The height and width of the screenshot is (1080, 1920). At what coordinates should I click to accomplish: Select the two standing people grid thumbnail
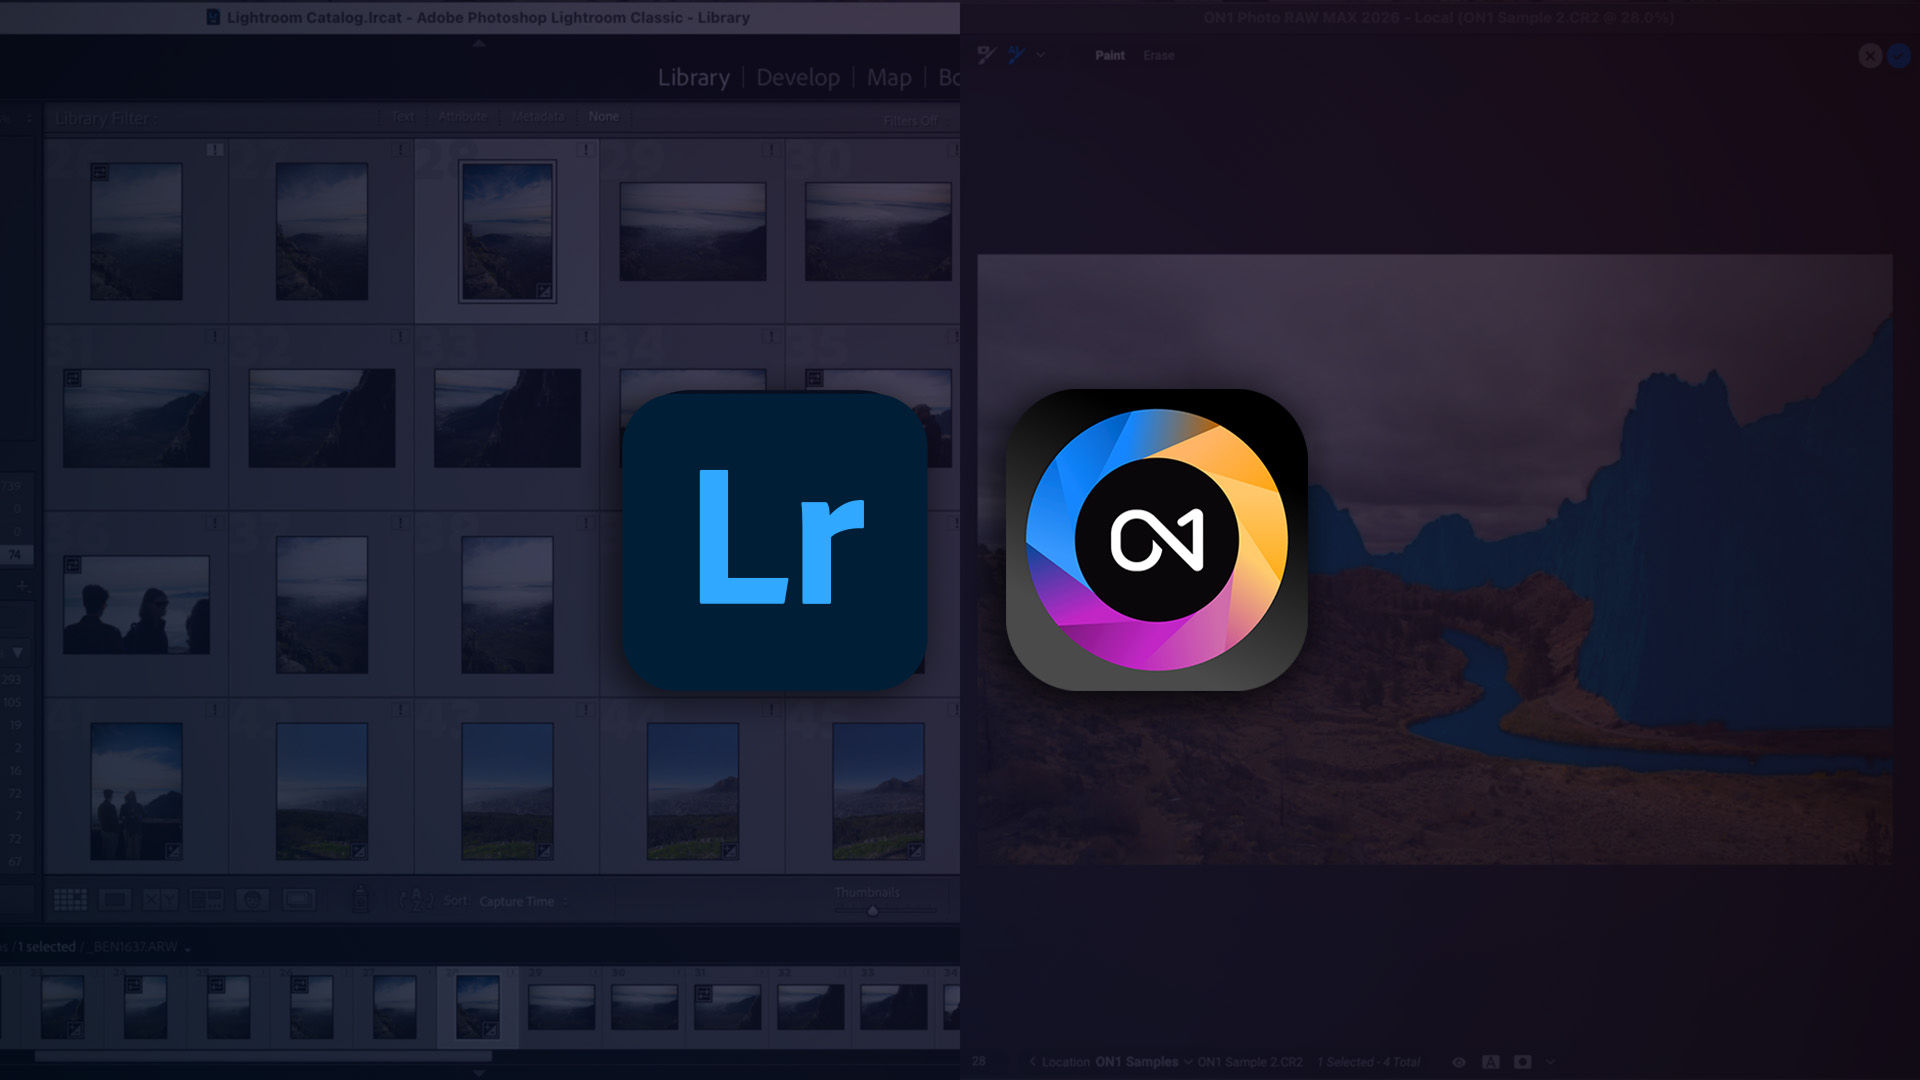(136, 791)
